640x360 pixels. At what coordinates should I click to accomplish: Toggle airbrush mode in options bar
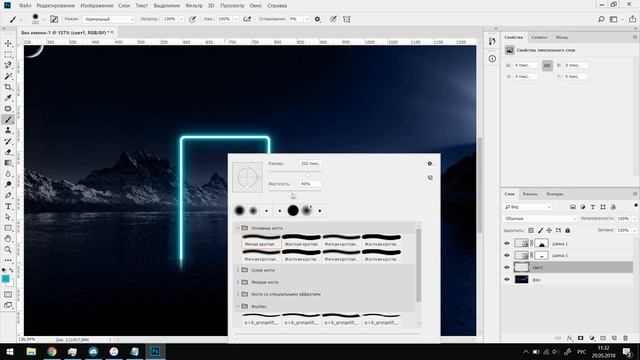click(247, 19)
